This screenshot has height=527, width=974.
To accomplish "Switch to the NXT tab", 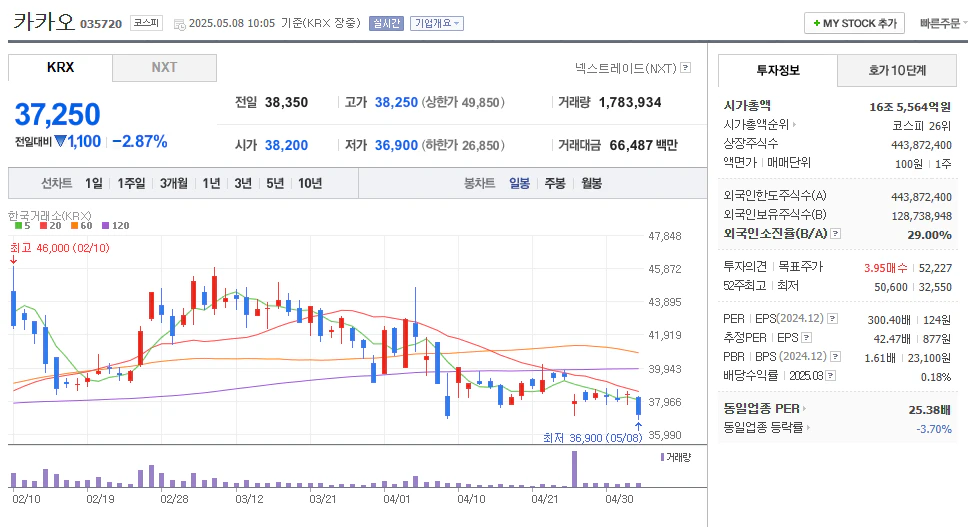I will click(165, 67).
